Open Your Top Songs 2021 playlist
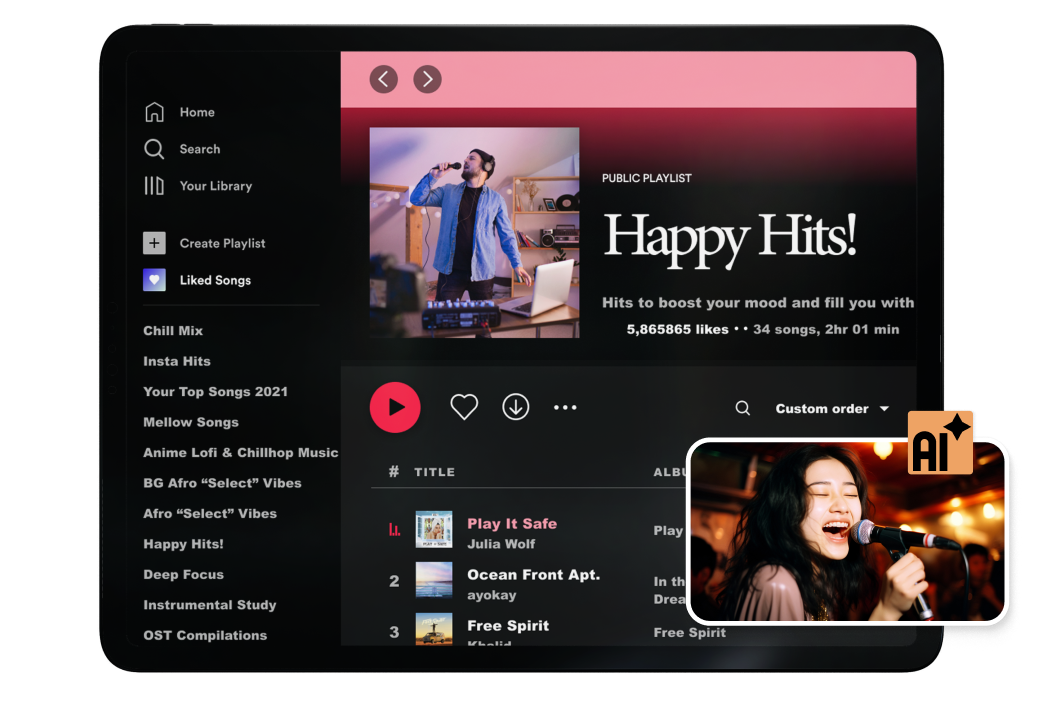Screen dimensions: 1044x701 tap(216, 392)
